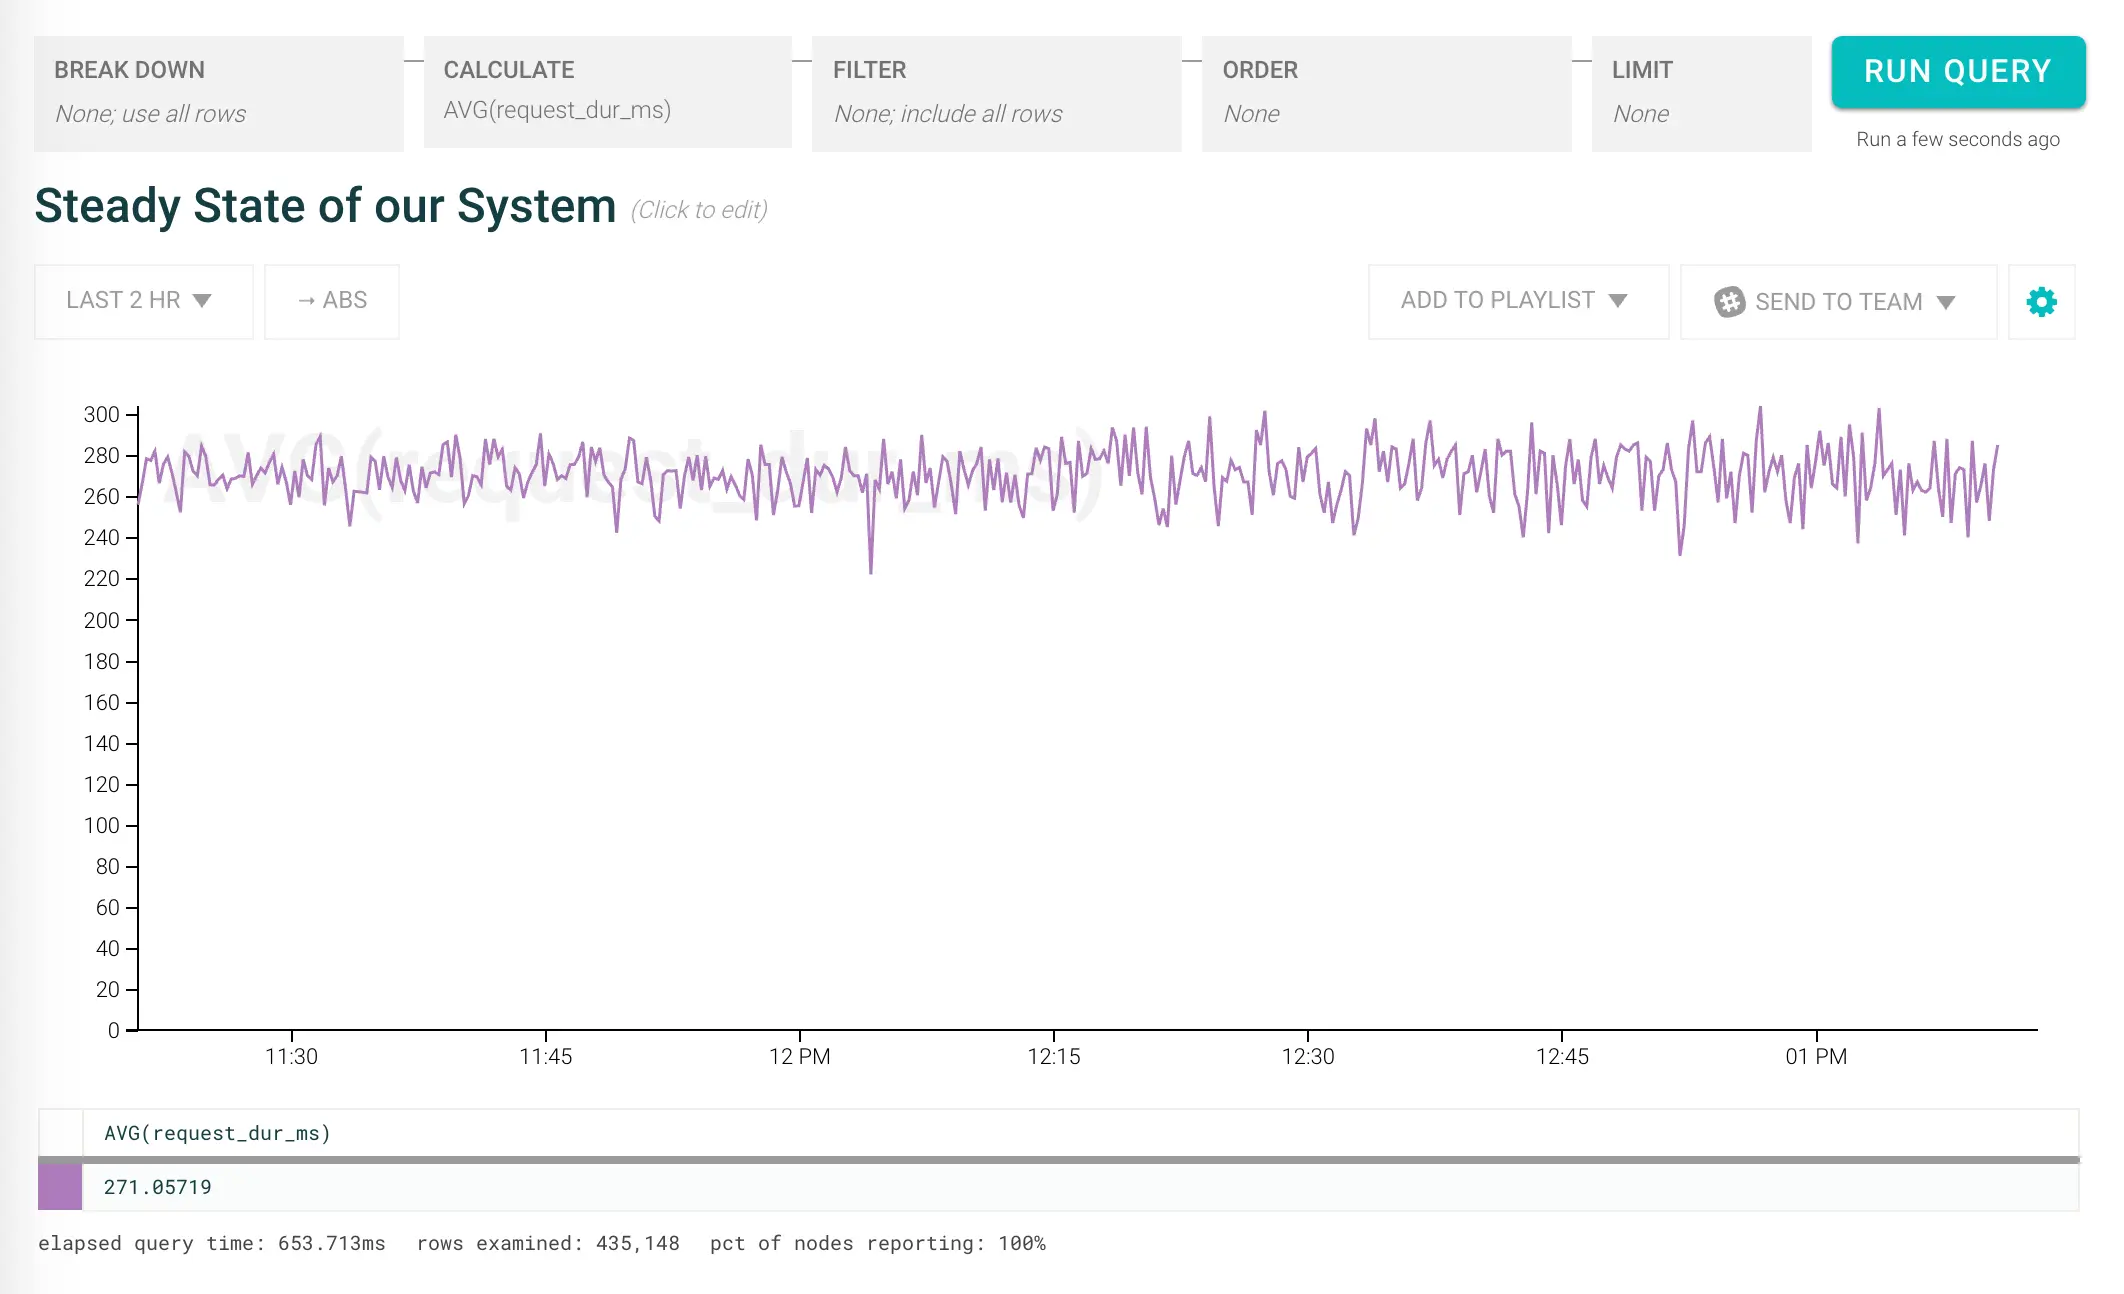Open the Filter clause box
Screen dimensions: 2124x1294
click(x=996, y=93)
